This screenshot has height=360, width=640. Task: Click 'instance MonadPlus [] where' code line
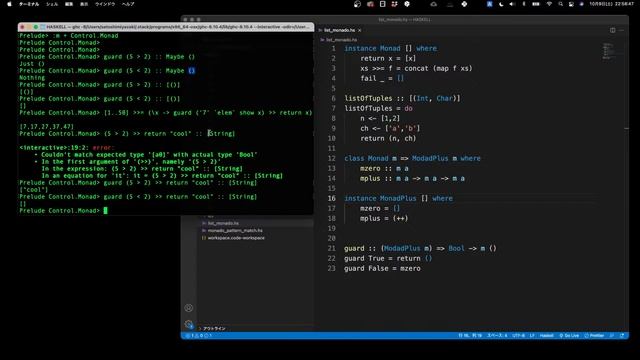(x=398, y=198)
